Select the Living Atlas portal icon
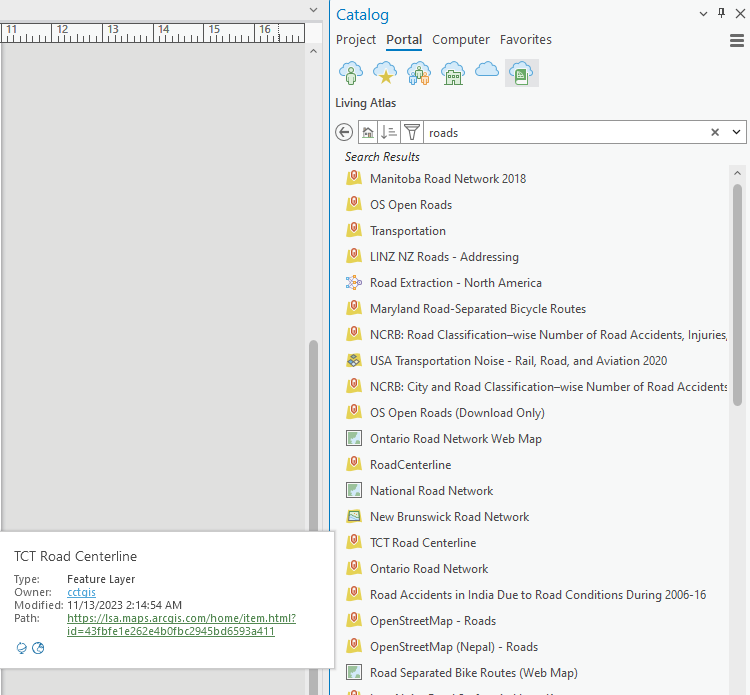This screenshot has width=750, height=695. 521,73
